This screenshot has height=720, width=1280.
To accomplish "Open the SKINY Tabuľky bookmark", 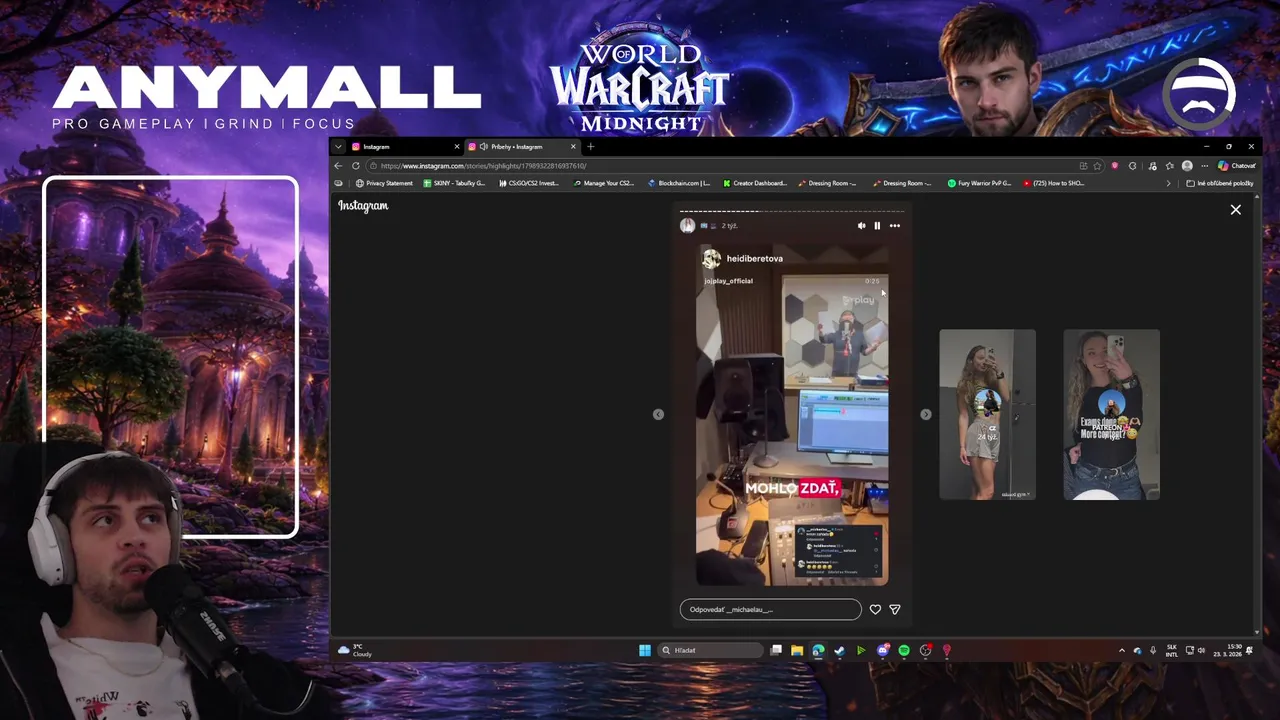I will tap(454, 184).
